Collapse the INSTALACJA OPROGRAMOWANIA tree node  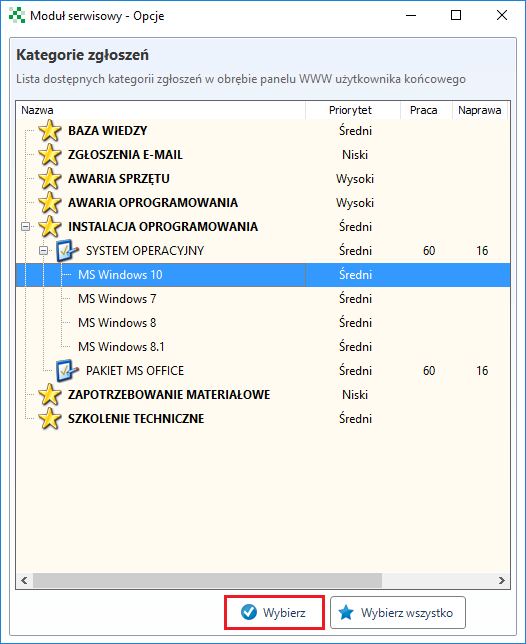[26, 226]
